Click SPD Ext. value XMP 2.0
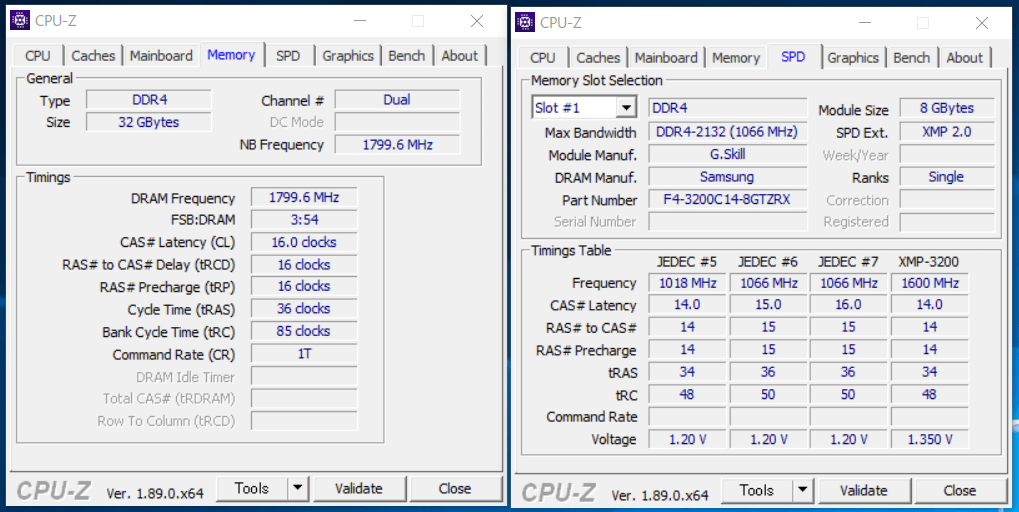 (947, 132)
